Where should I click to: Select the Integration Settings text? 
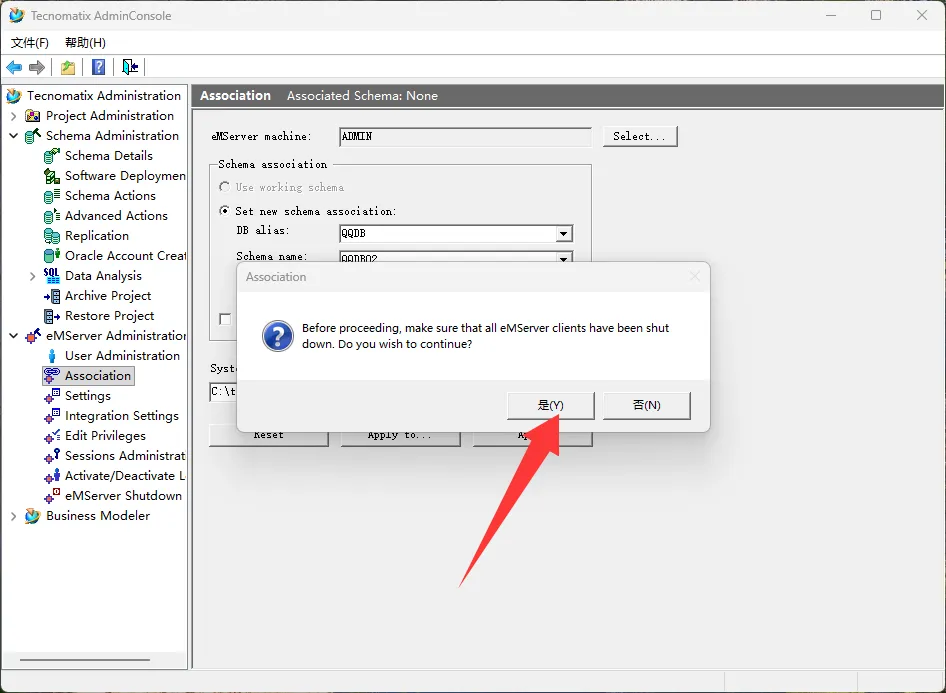click(122, 416)
